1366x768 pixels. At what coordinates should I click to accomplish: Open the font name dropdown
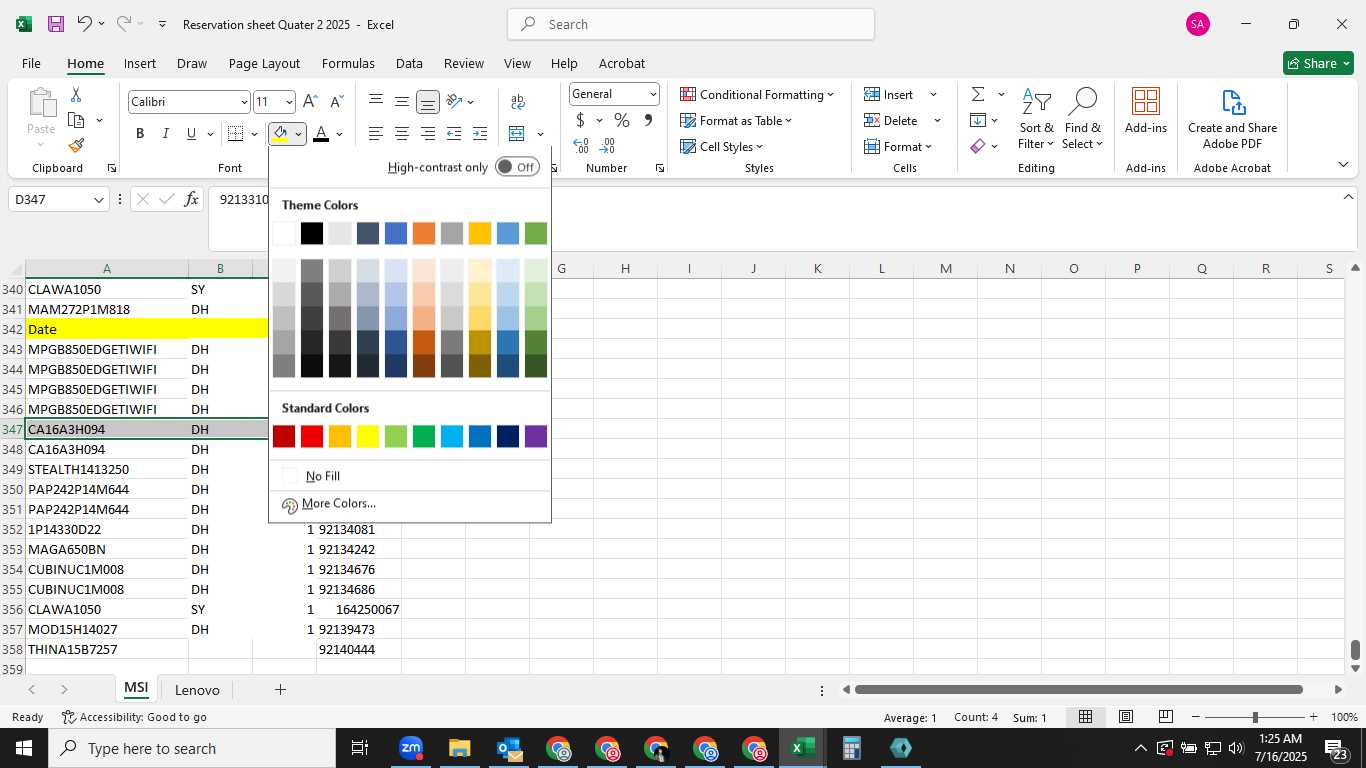tap(243, 102)
